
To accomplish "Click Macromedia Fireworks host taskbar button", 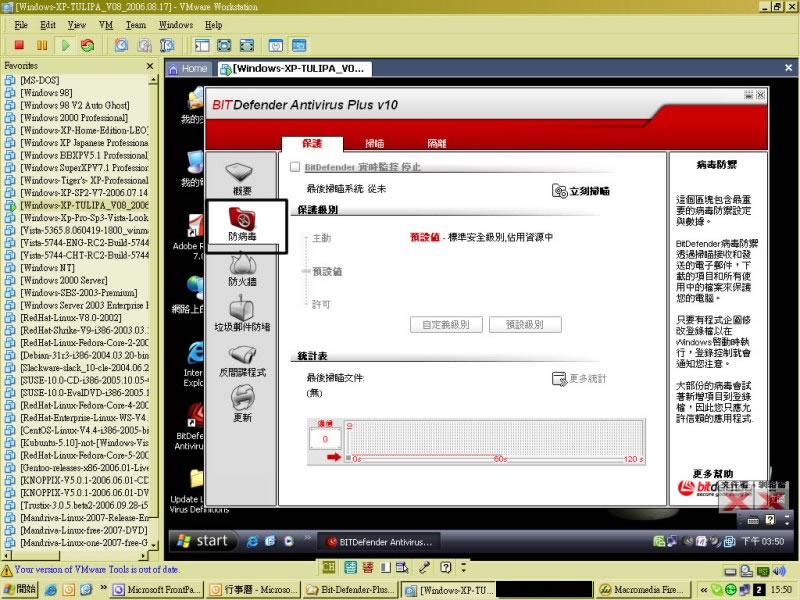I will pos(644,590).
